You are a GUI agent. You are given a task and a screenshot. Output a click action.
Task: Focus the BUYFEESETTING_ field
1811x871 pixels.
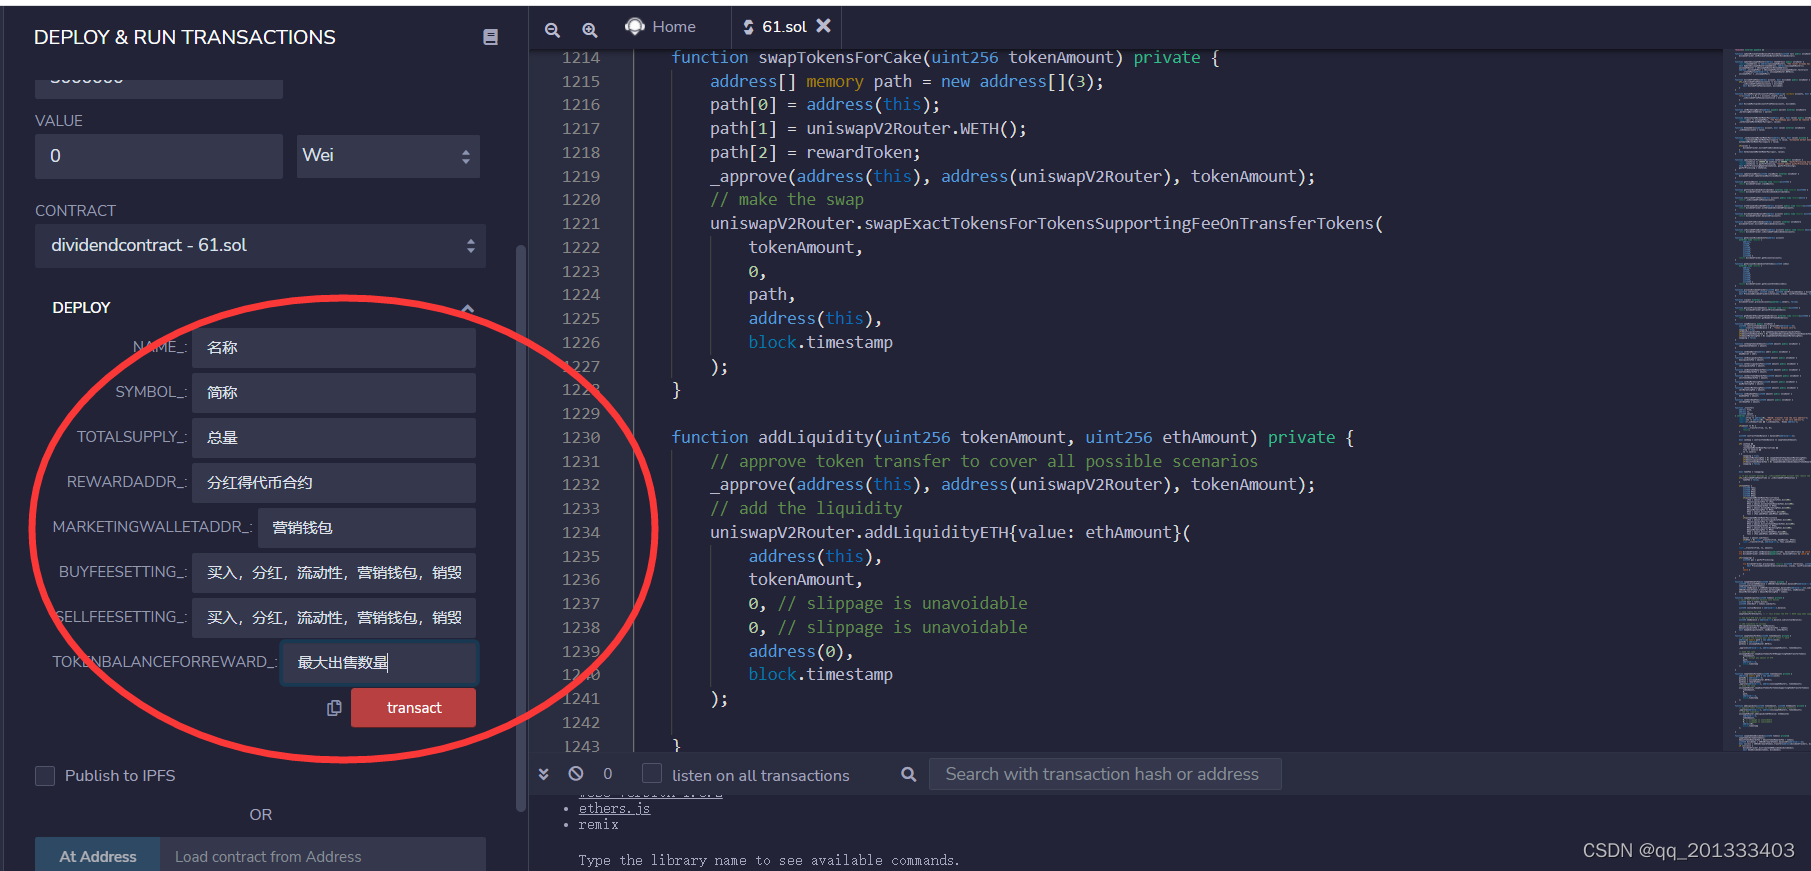coord(334,573)
